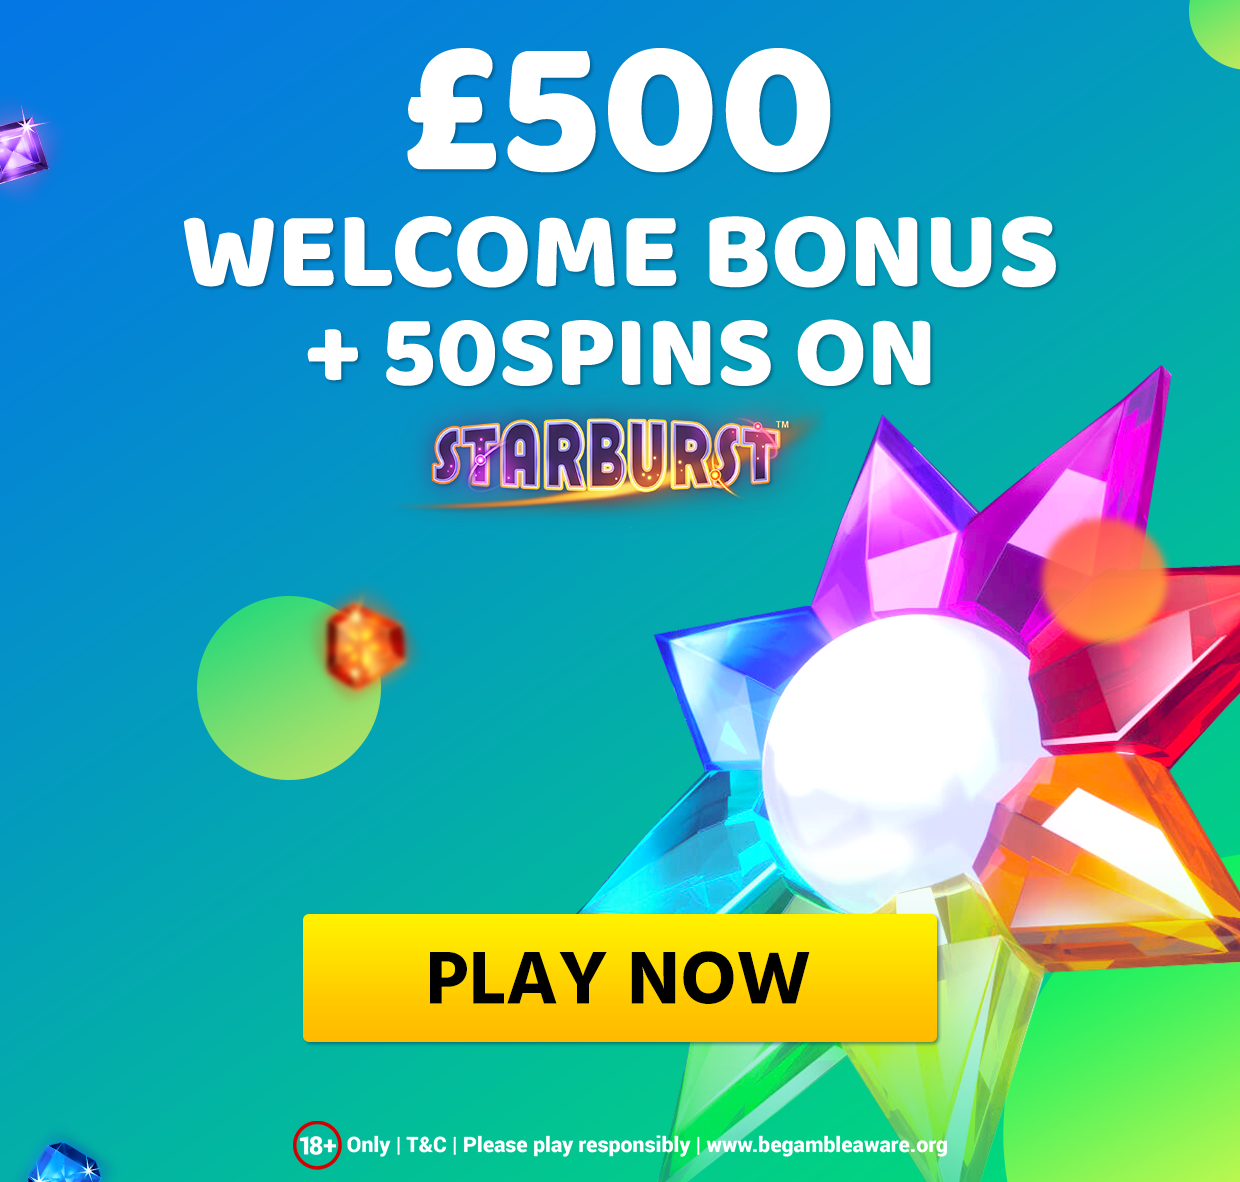Image resolution: width=1240 pixels, height=1182 pixels.
Task: Click the + 50SPINS ON text
Action: [620, 352]
